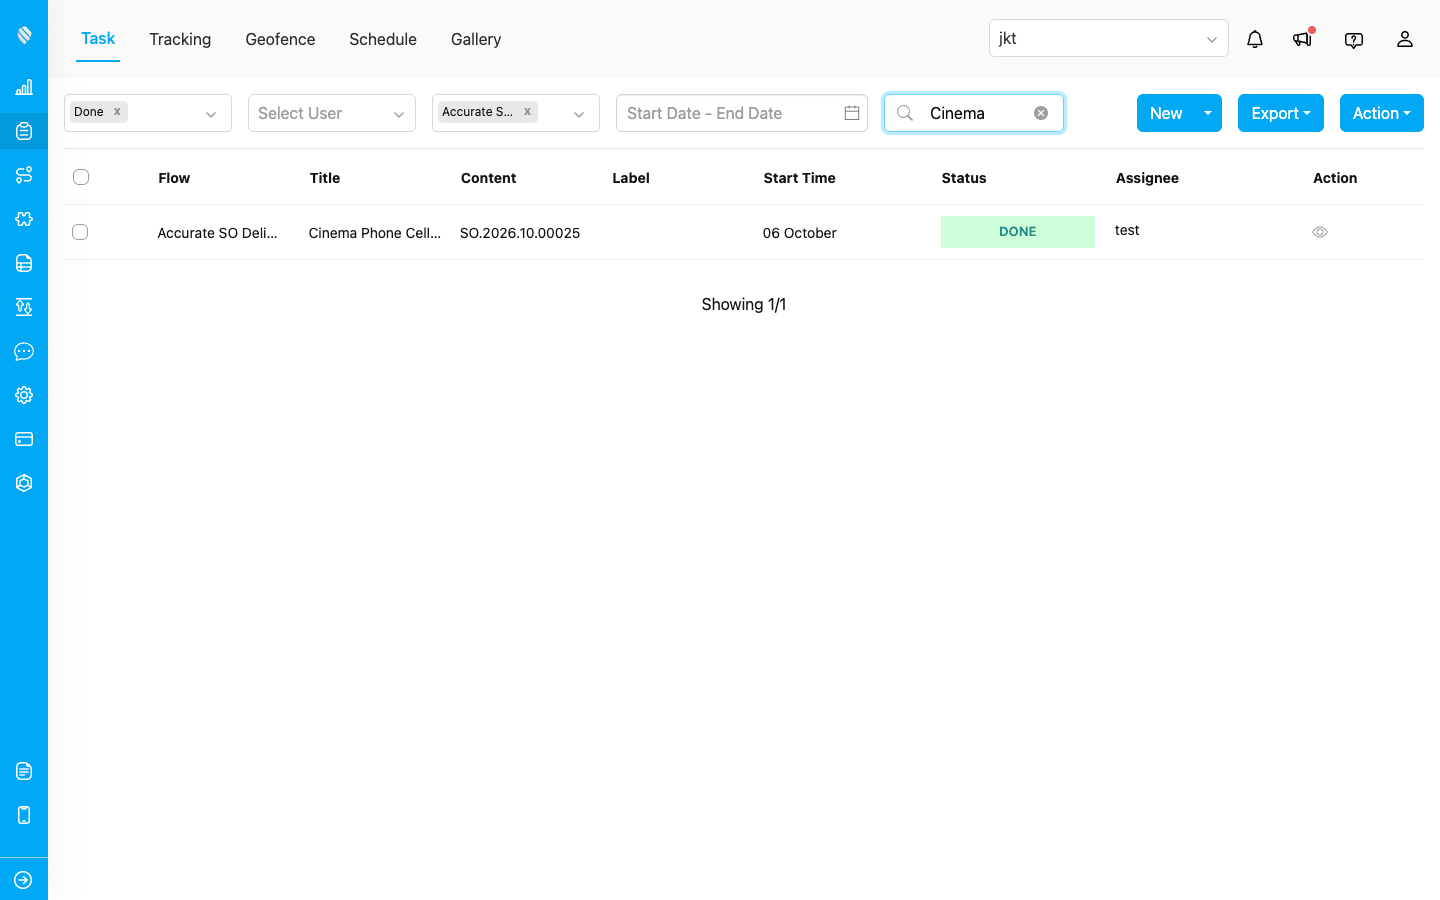Open the megaphone announcements icon
This screenshot has height=900, width=1440.
click(1302, 39)
